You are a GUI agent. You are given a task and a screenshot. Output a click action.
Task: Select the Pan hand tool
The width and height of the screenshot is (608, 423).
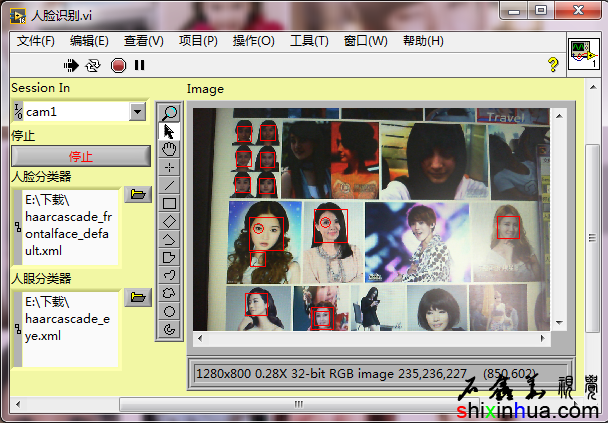170,149
